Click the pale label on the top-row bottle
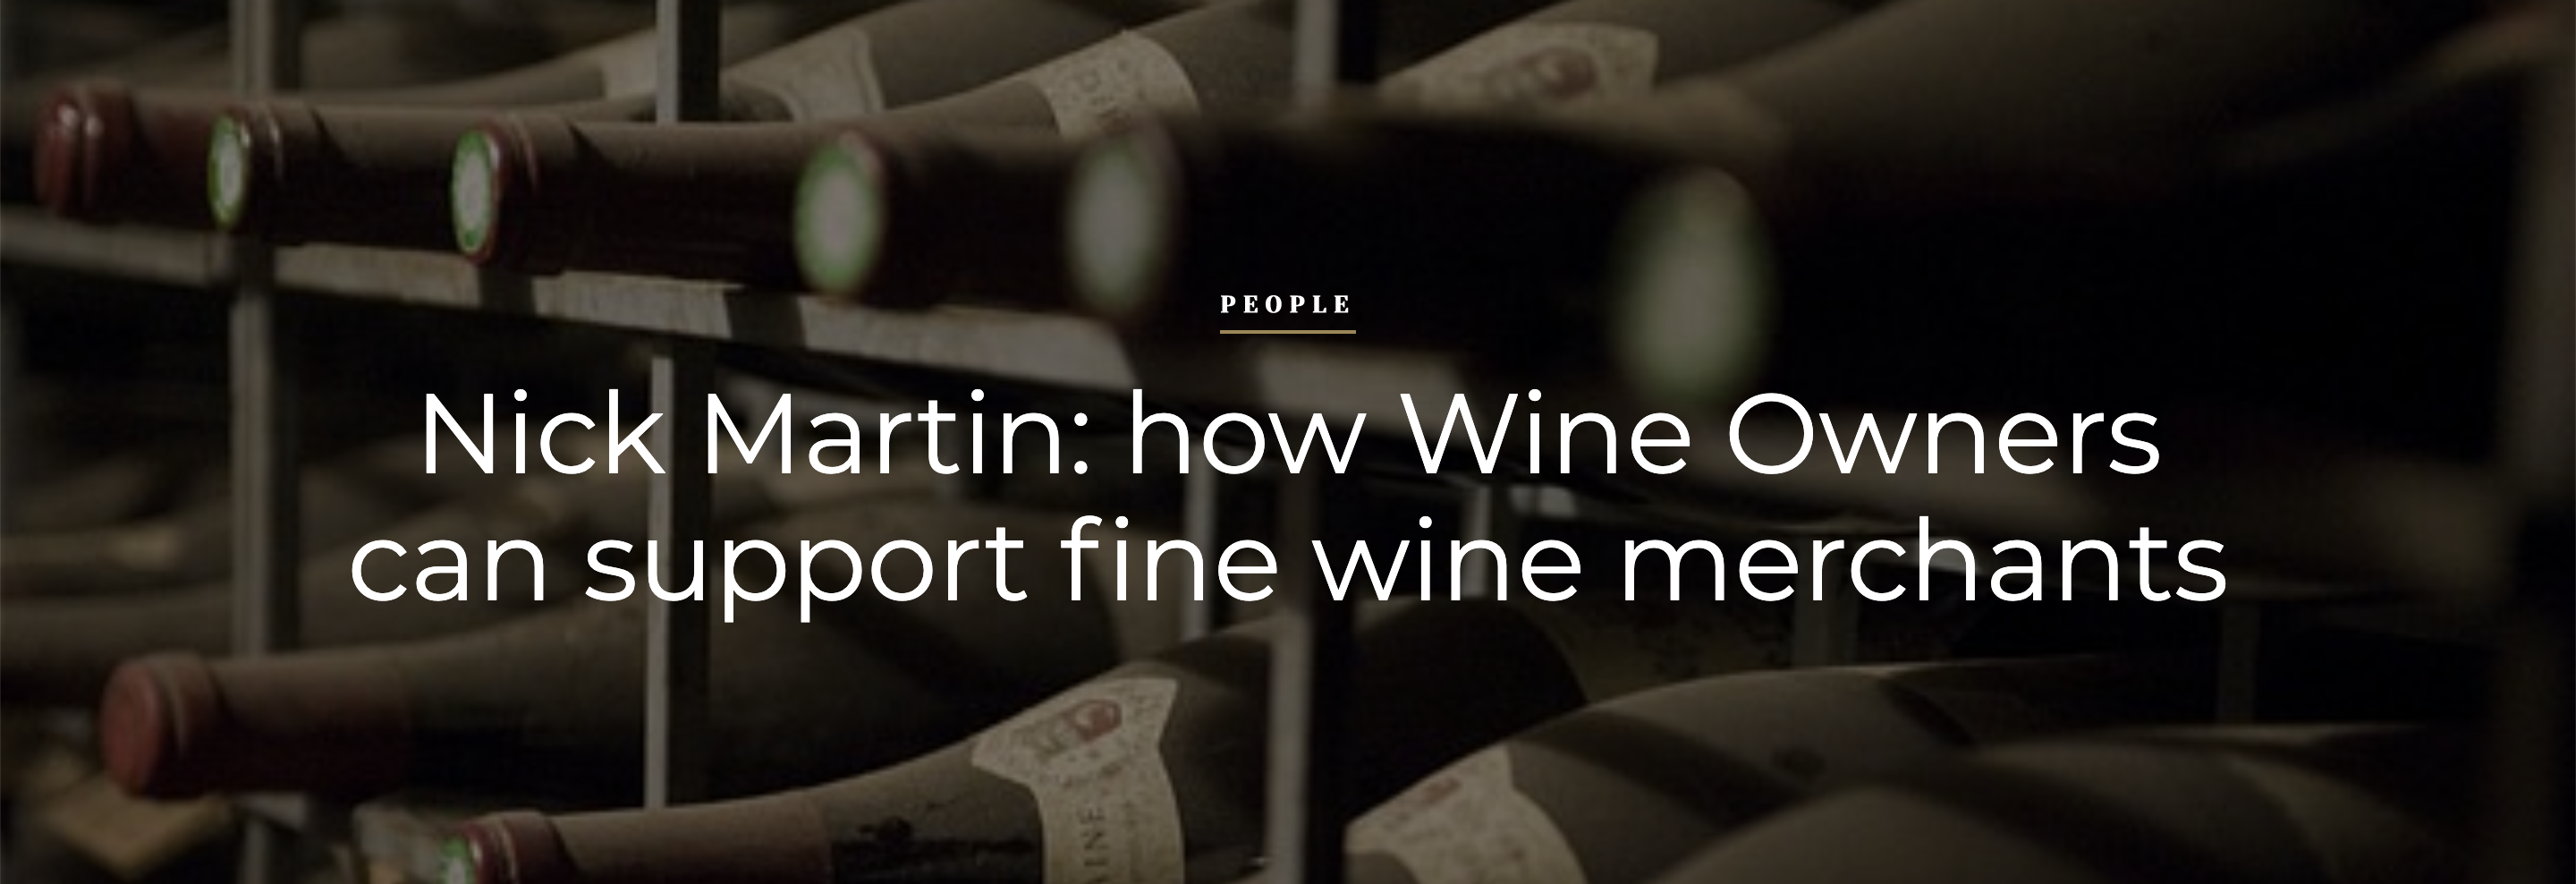Screen dimensions: 2576x884 tap(1110, 85)
